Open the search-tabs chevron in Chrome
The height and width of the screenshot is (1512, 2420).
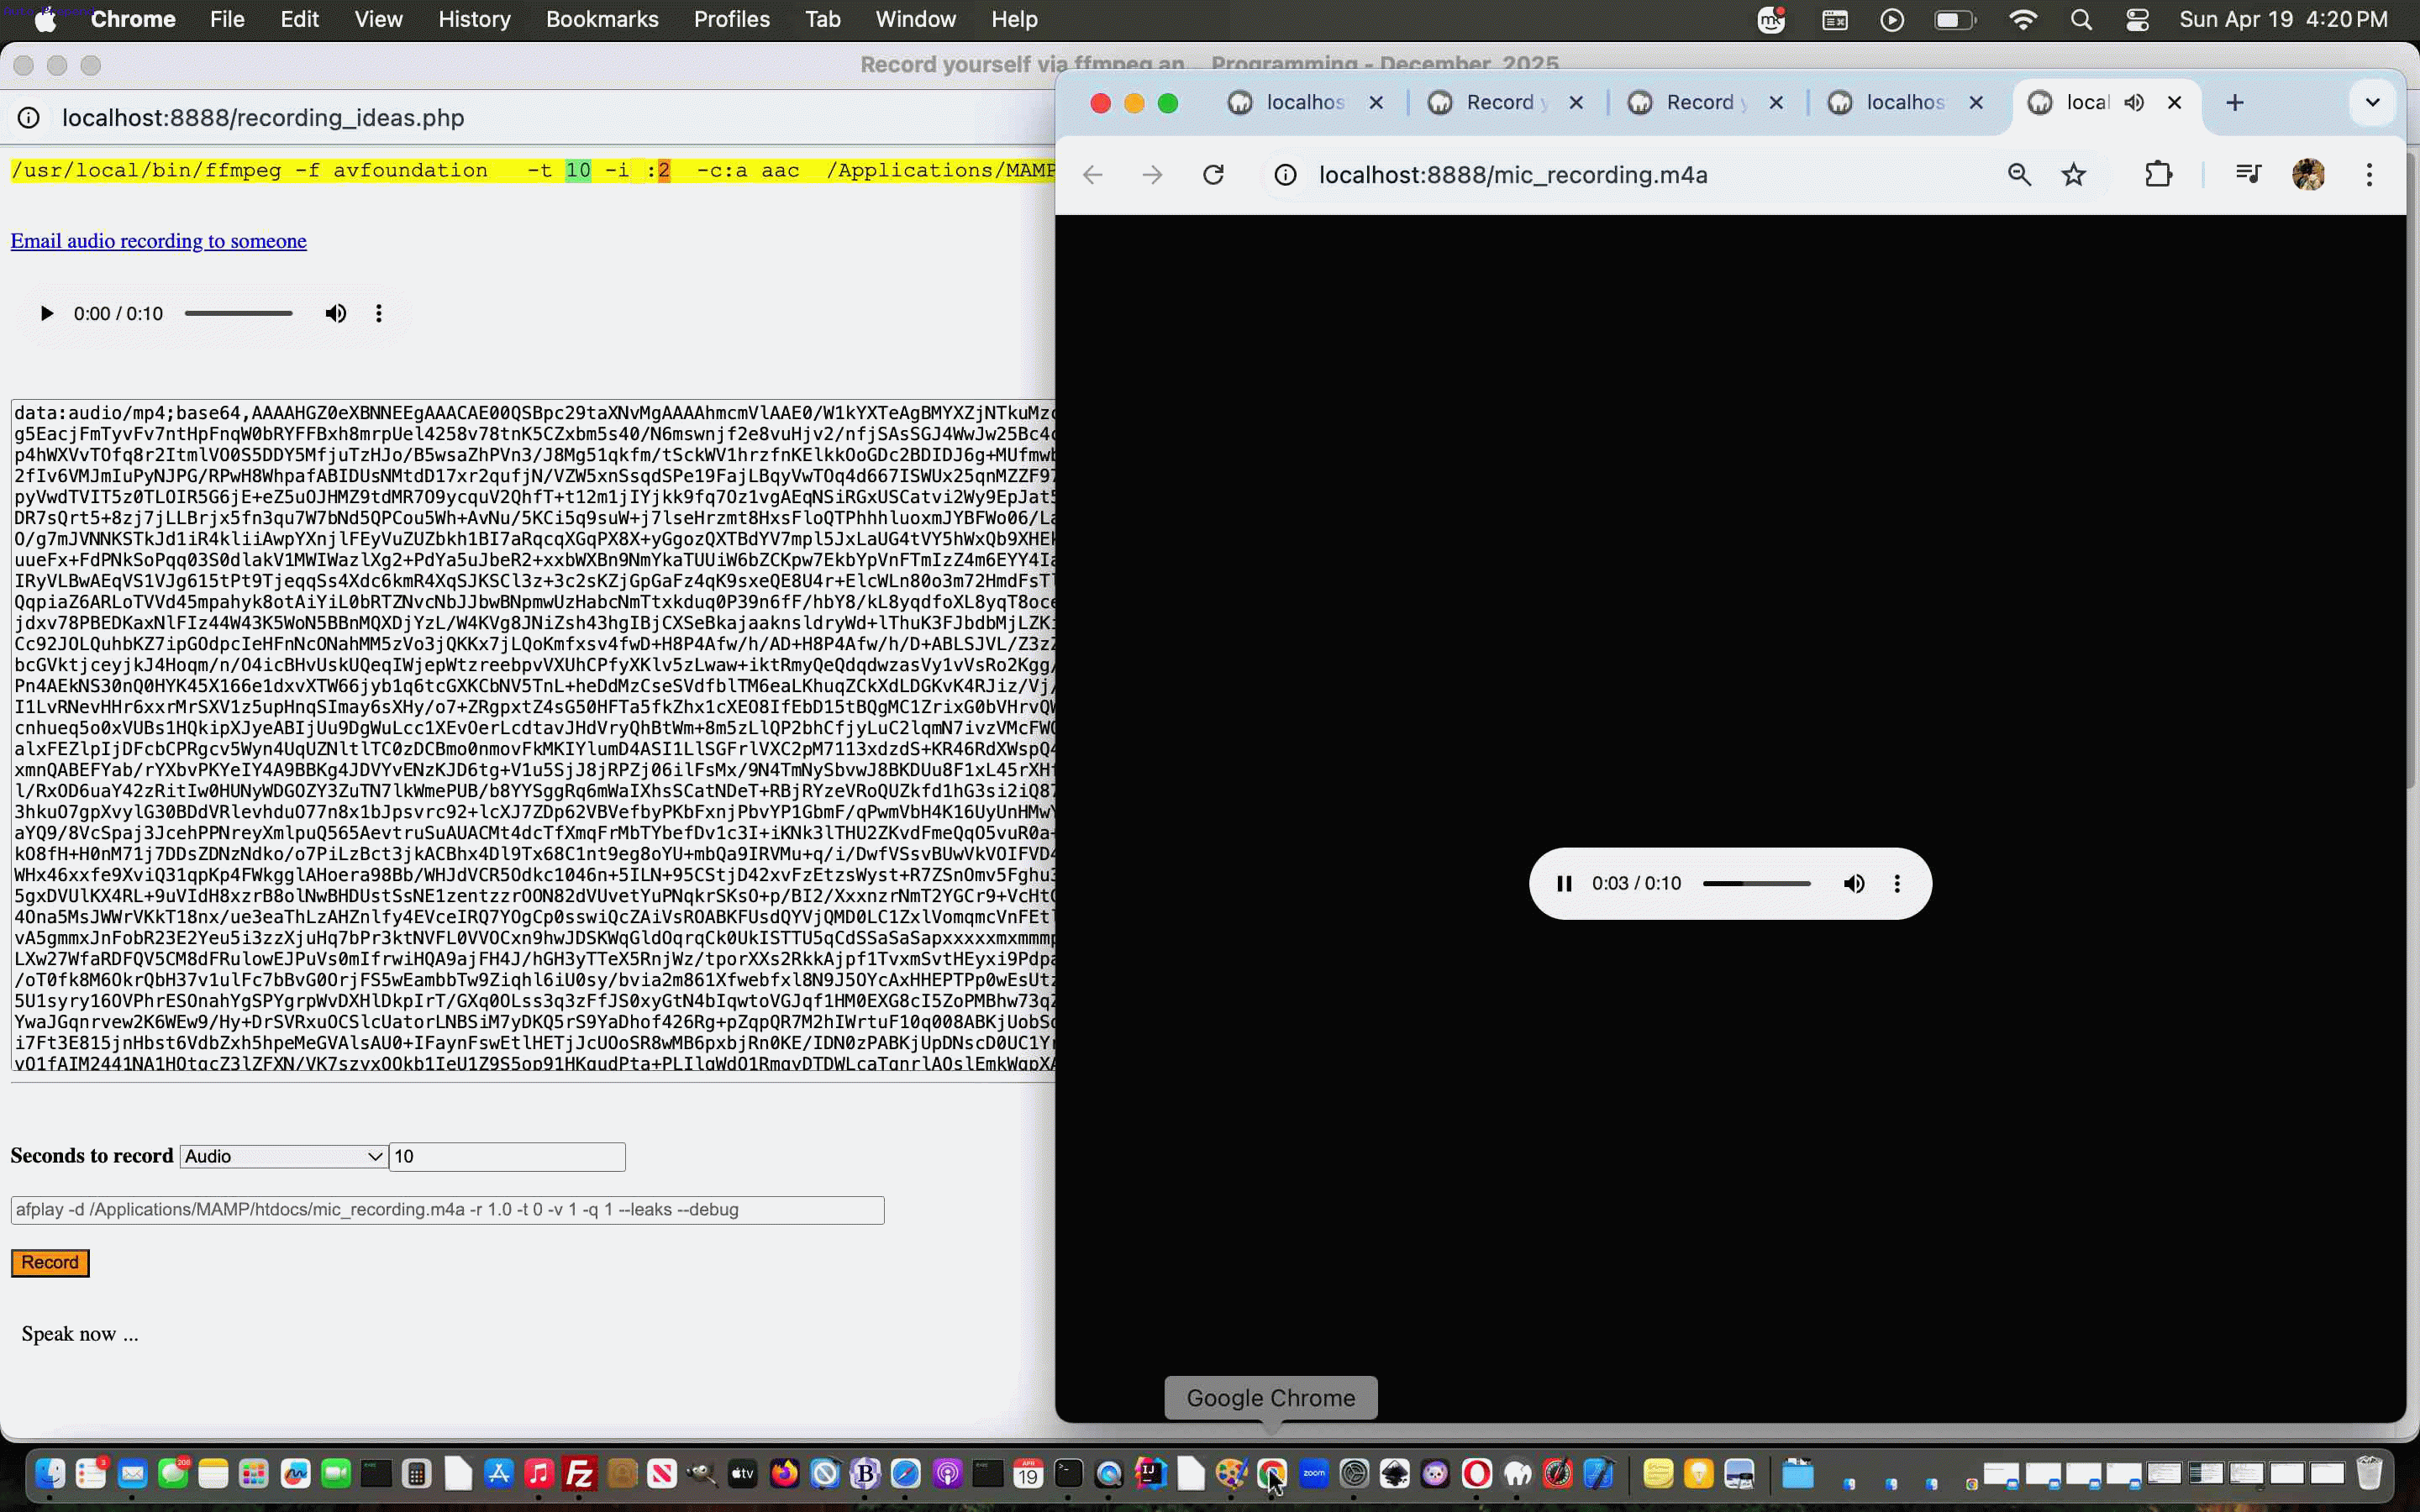point(2371,101)
